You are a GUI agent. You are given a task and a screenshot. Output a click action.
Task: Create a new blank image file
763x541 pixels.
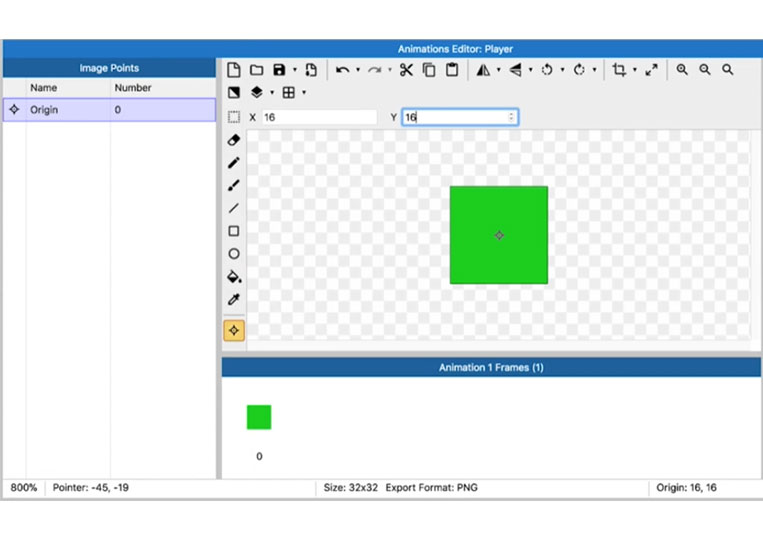[x=234, y=70]
